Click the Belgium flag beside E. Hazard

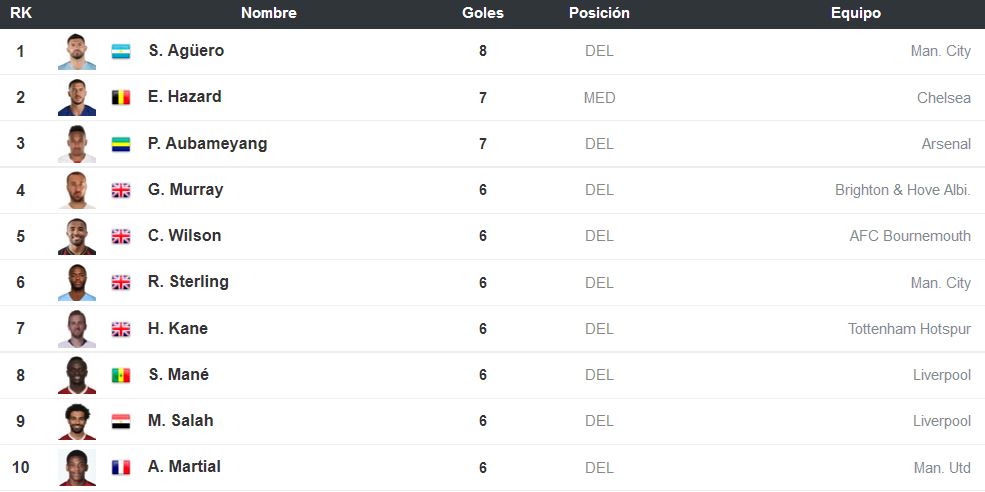tap(121, 97)
